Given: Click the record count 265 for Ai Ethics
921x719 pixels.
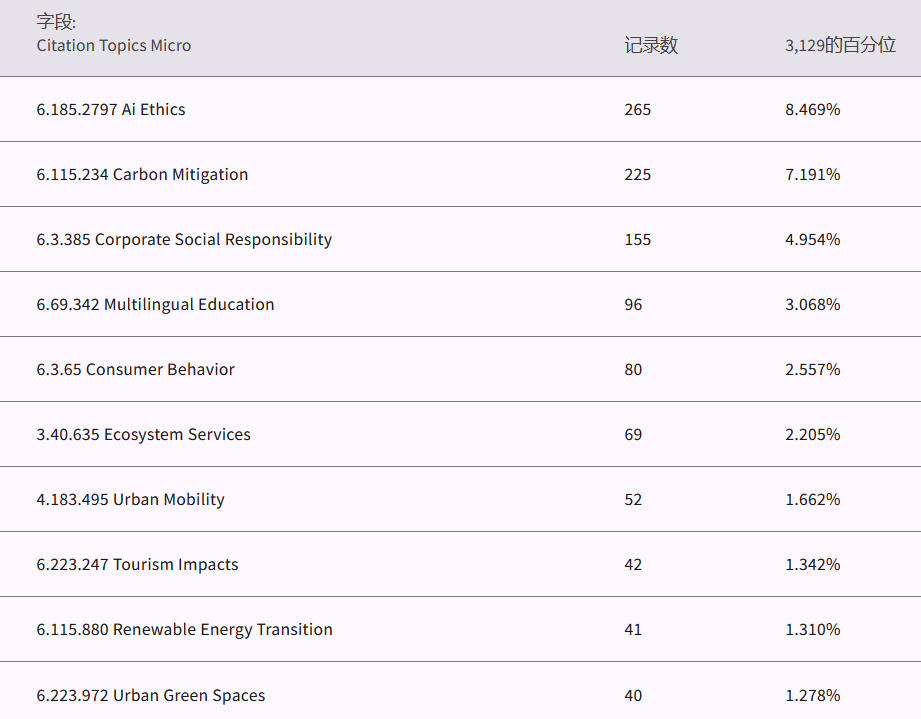Looking at the screenshot, I should coord(637,110).
